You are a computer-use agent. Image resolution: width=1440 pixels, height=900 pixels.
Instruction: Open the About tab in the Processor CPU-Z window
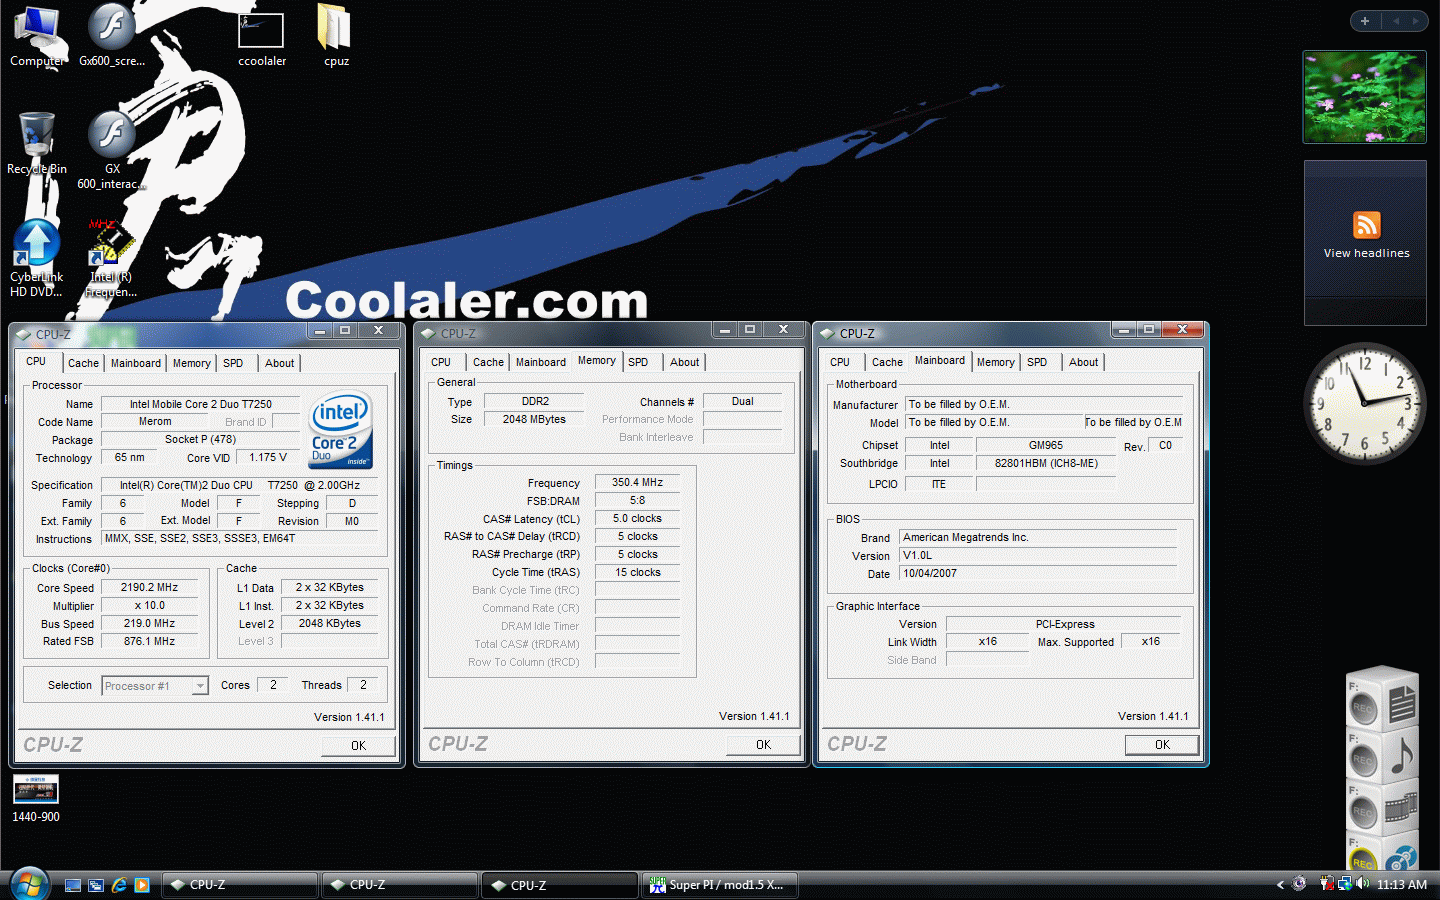[x=279, y=364]
